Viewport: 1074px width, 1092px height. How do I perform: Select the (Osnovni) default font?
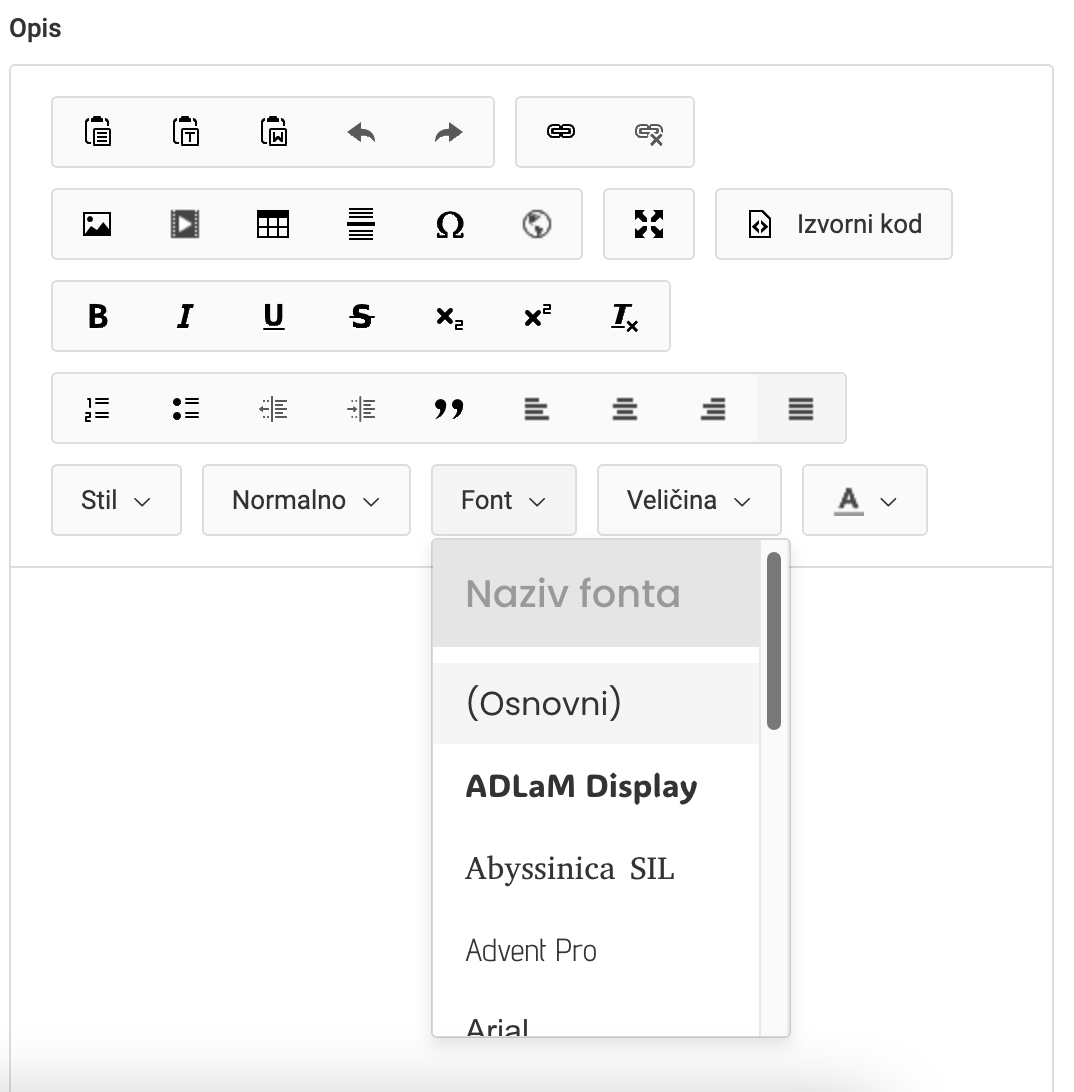coord(596,703)
